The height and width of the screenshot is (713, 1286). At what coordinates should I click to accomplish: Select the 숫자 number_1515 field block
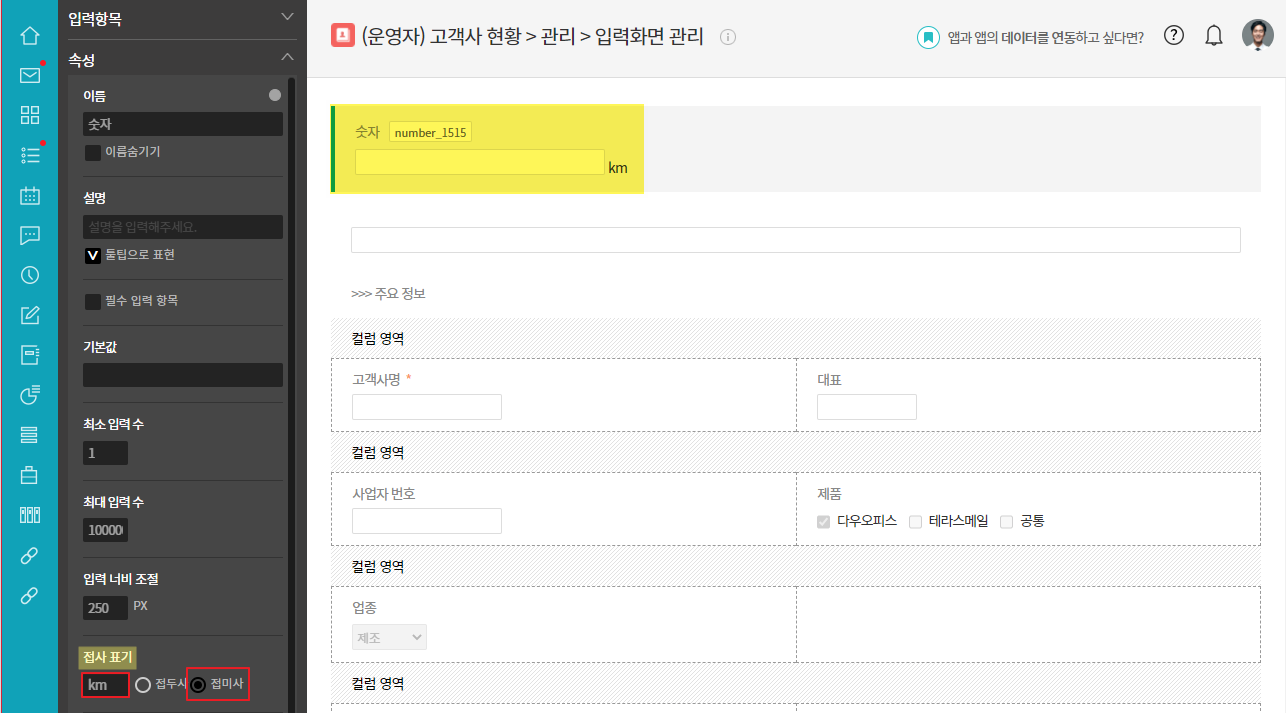(487, 149)
